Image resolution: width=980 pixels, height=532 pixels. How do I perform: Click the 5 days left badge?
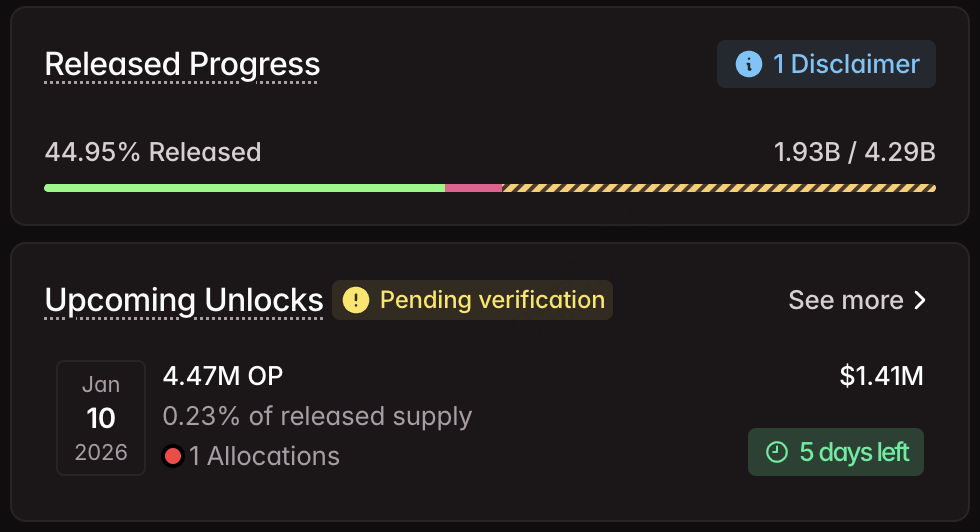pyautogui.click(x=835, y=452)
